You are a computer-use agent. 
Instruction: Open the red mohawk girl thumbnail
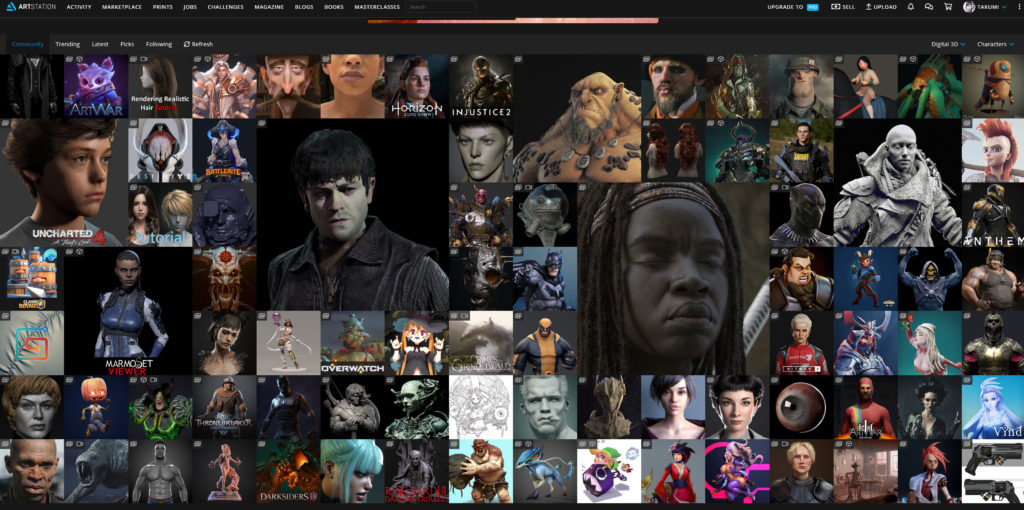992,150
